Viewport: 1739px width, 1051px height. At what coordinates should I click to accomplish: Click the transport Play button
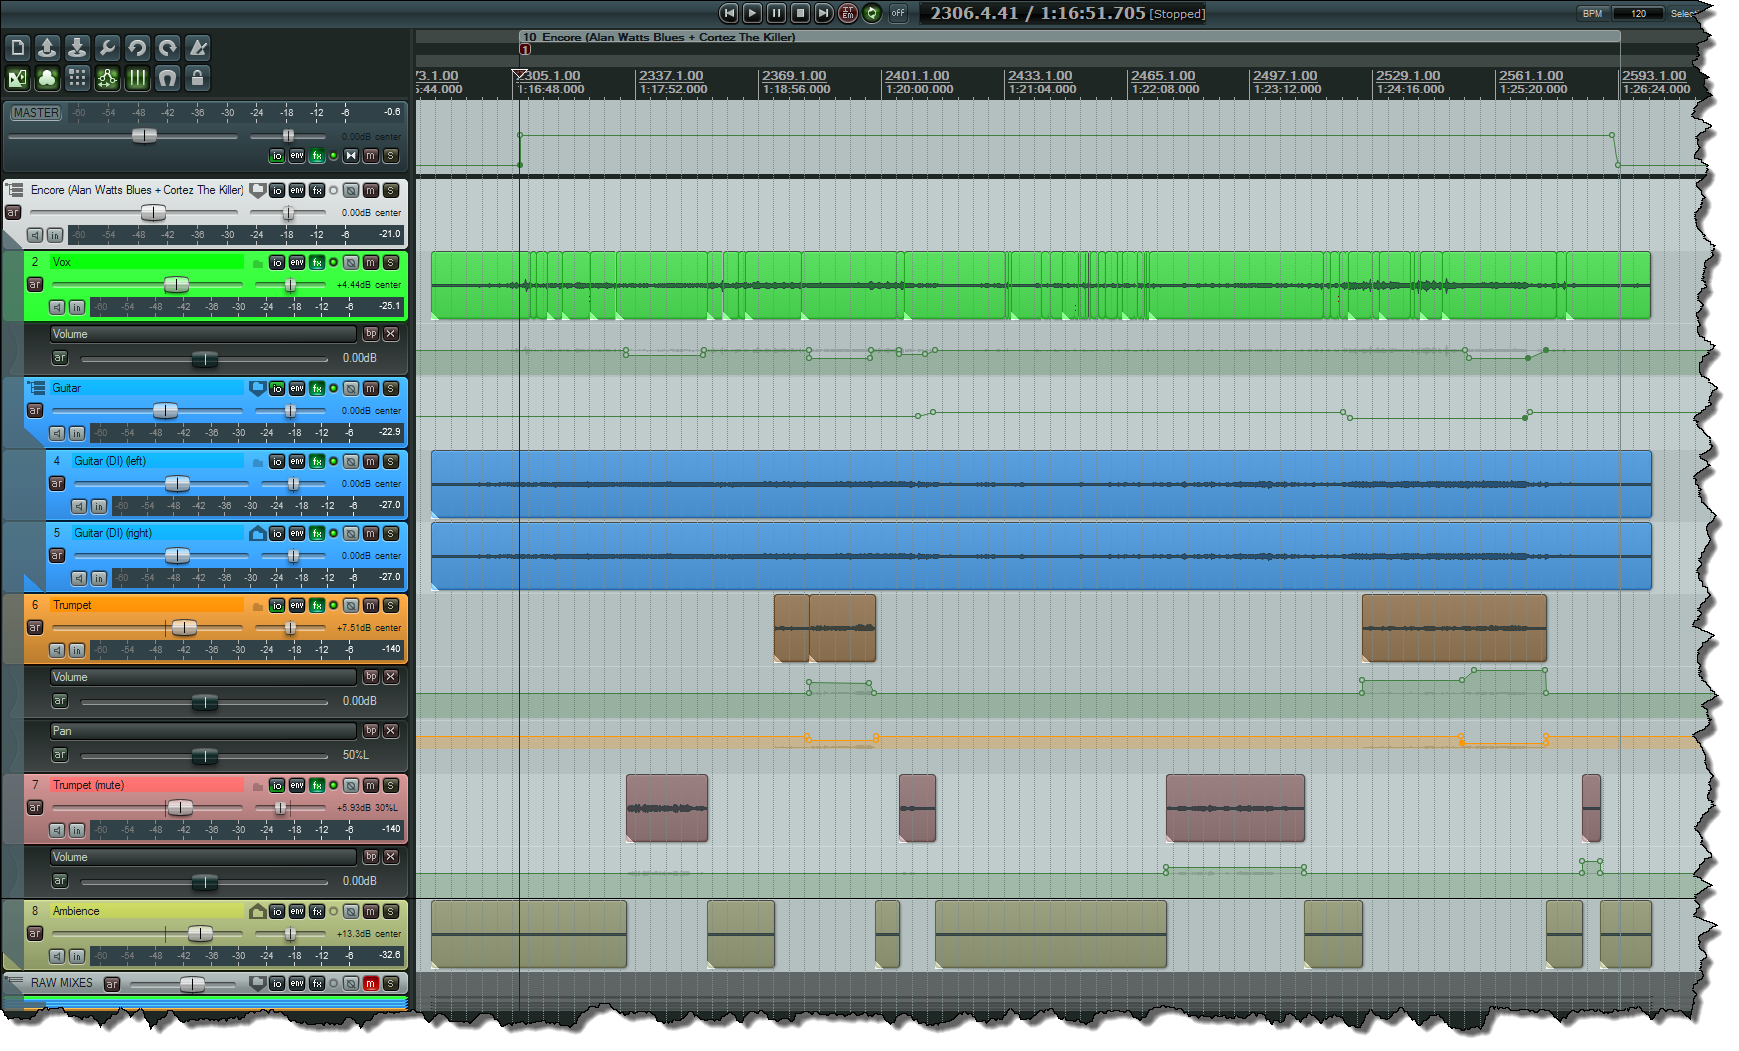753,13
